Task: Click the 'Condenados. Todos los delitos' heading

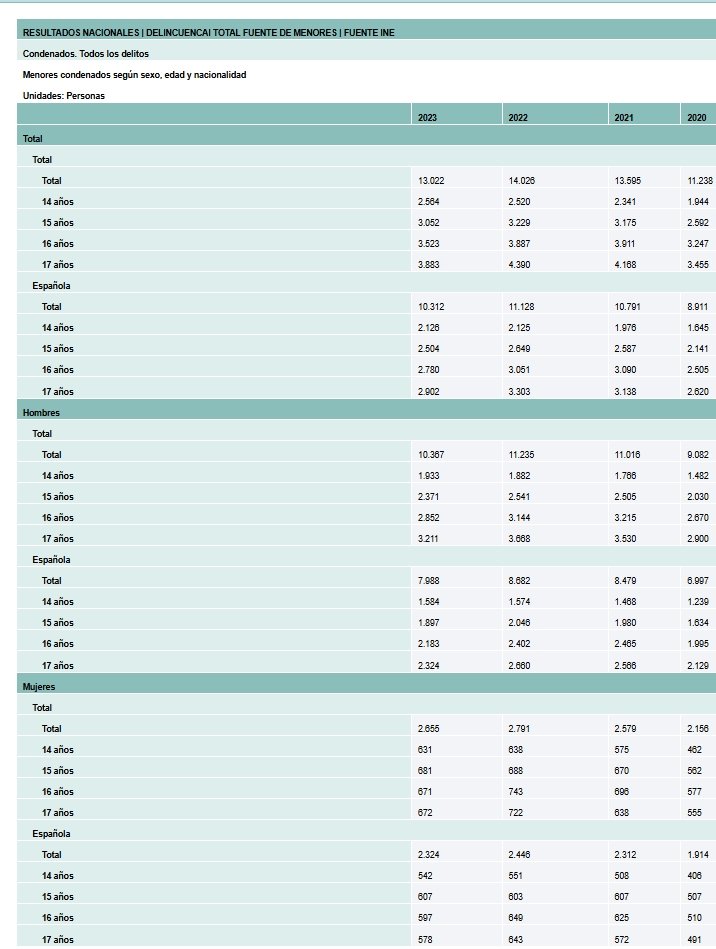Action: point(85,53)
